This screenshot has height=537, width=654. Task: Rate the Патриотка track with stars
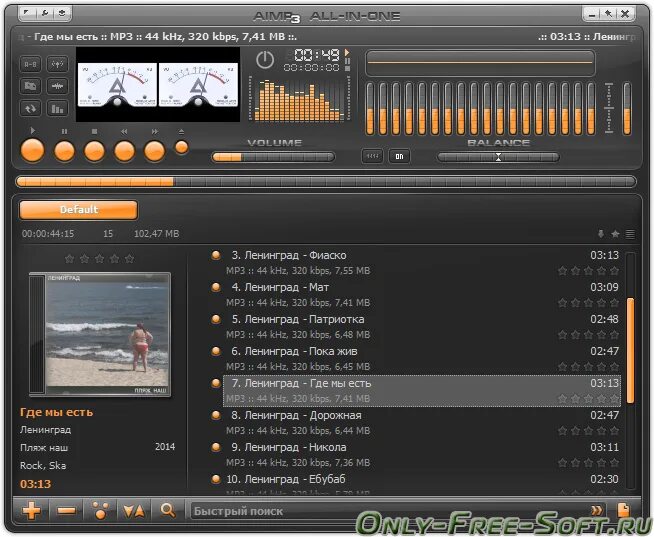coord(588,335)
